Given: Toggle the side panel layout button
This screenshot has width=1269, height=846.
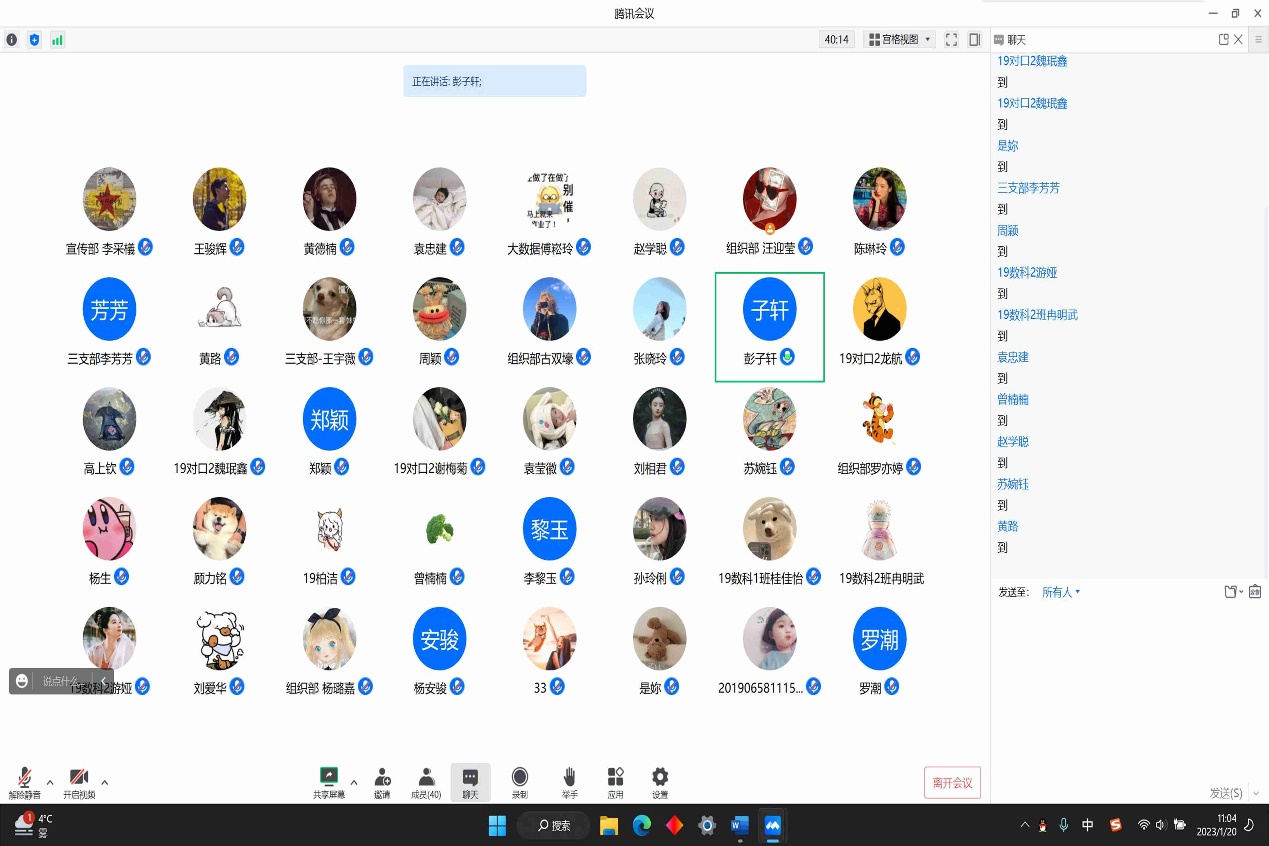Looking at the screenshot, I should tap(975, 40).
